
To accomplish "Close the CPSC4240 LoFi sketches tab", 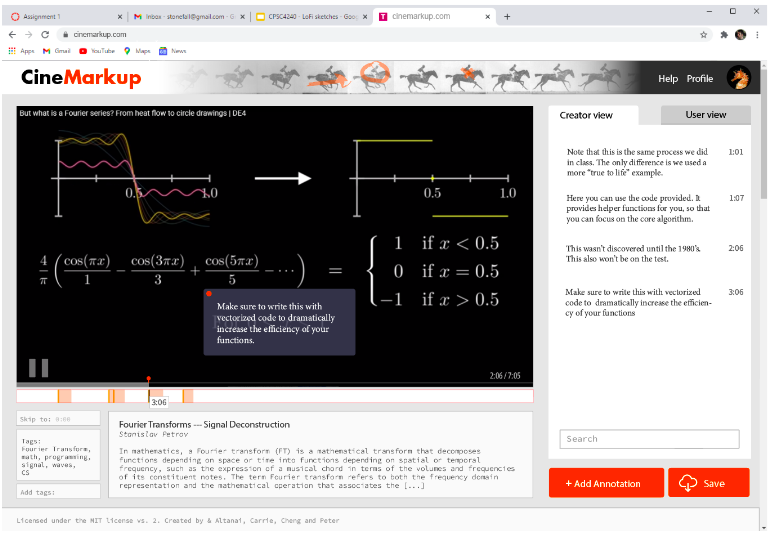I will point(365,17).
